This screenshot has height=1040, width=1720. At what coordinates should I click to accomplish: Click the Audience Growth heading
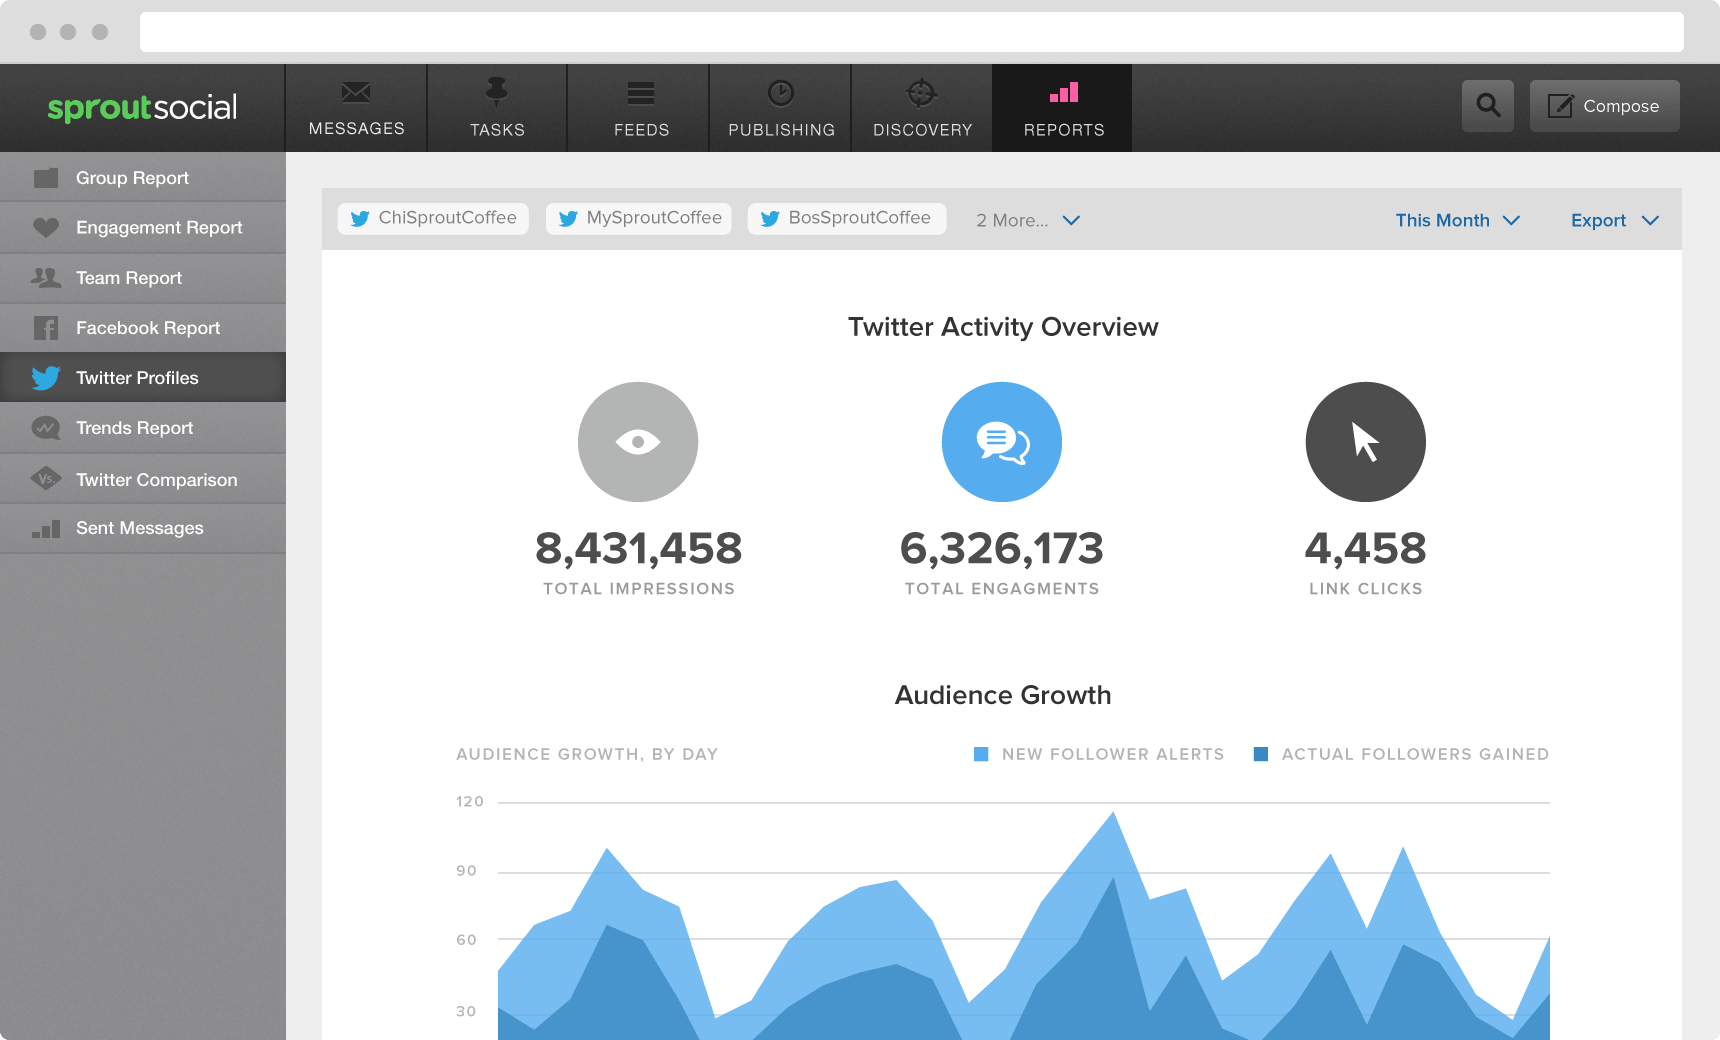pos(1003,695)
